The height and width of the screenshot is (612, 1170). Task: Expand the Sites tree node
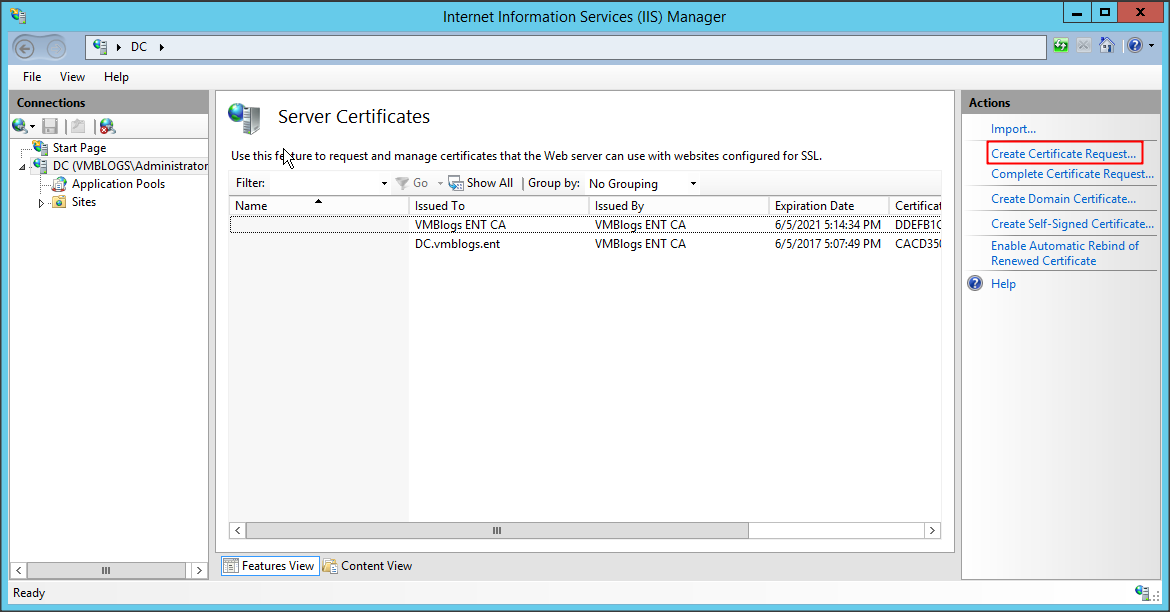(x=42, y=202)
